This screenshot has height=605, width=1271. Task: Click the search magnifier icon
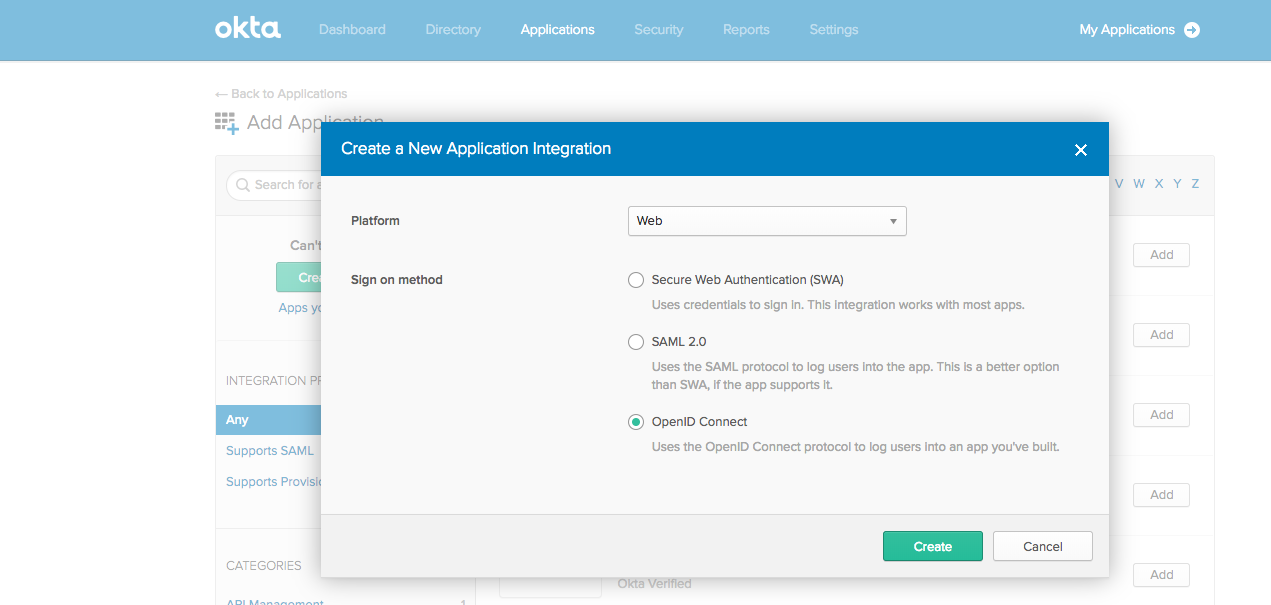click(241, 185)
